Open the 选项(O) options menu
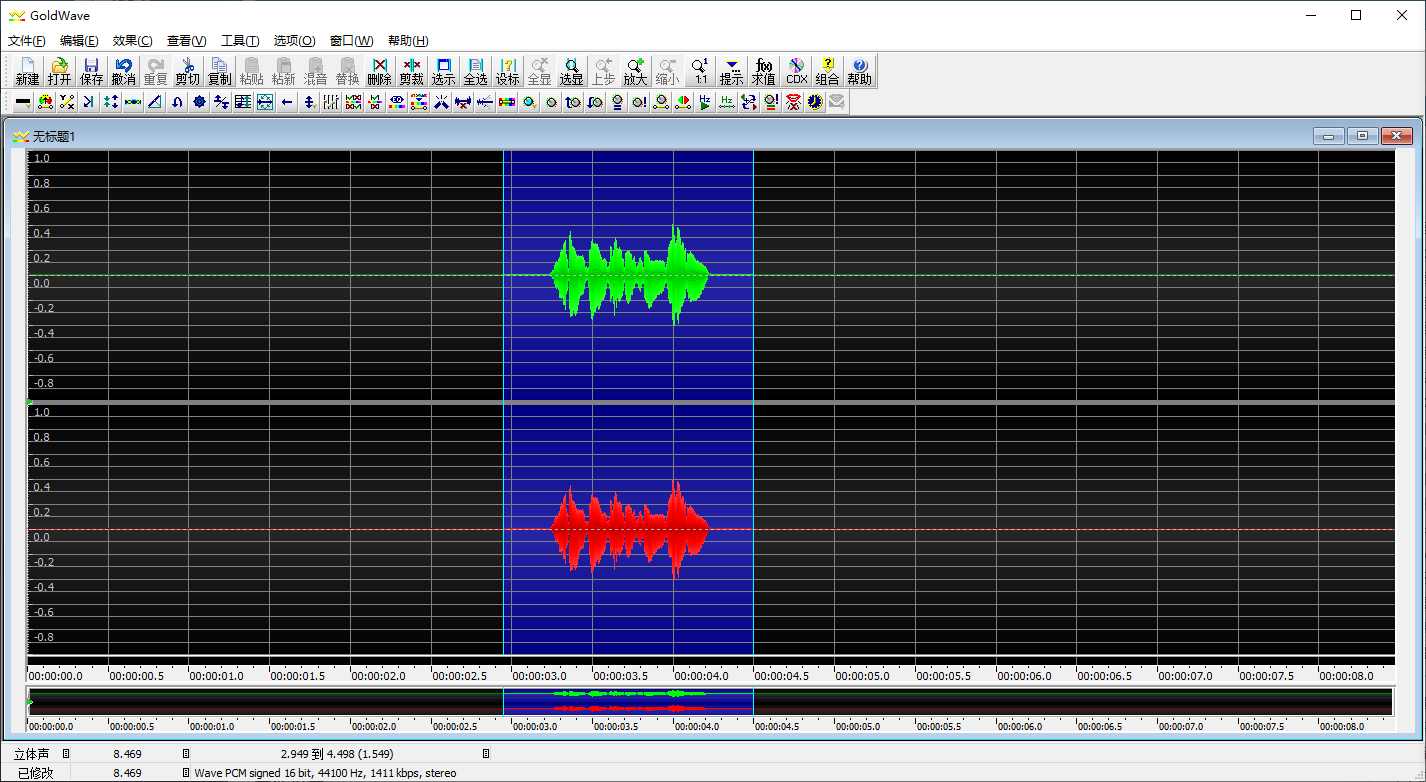This screenshot has height=782, width=1426. pyautogui.click(x=295, y=41)
